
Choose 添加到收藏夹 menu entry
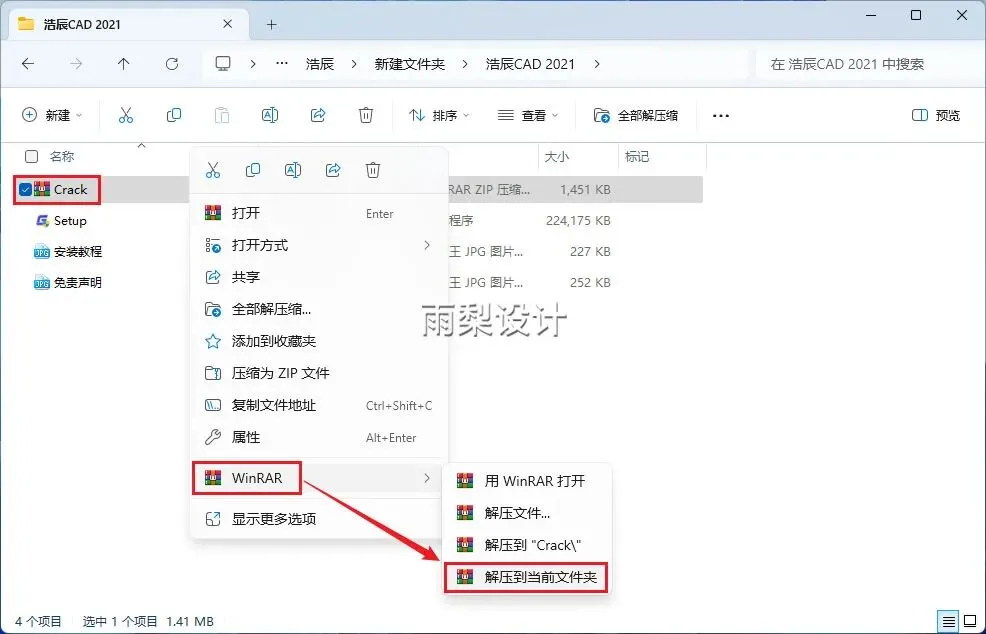click(319, 341)
